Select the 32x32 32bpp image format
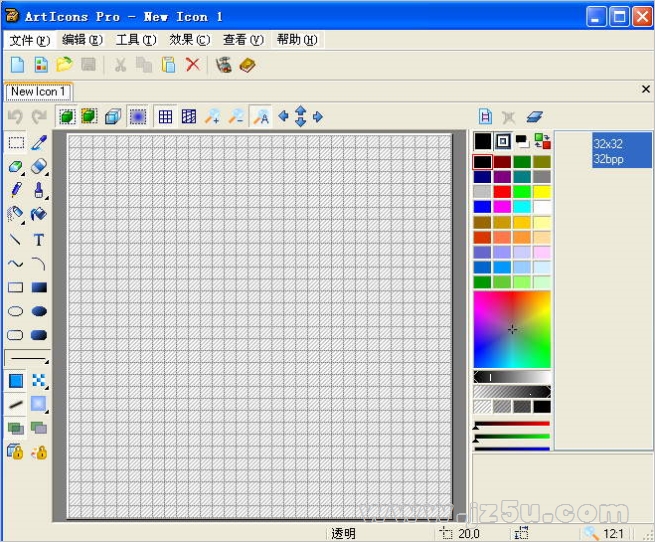 click(x=622, y=150)
